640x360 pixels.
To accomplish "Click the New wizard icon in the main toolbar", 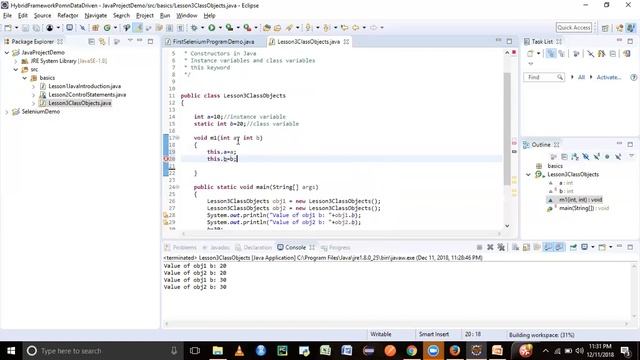I will pos(8,28).
